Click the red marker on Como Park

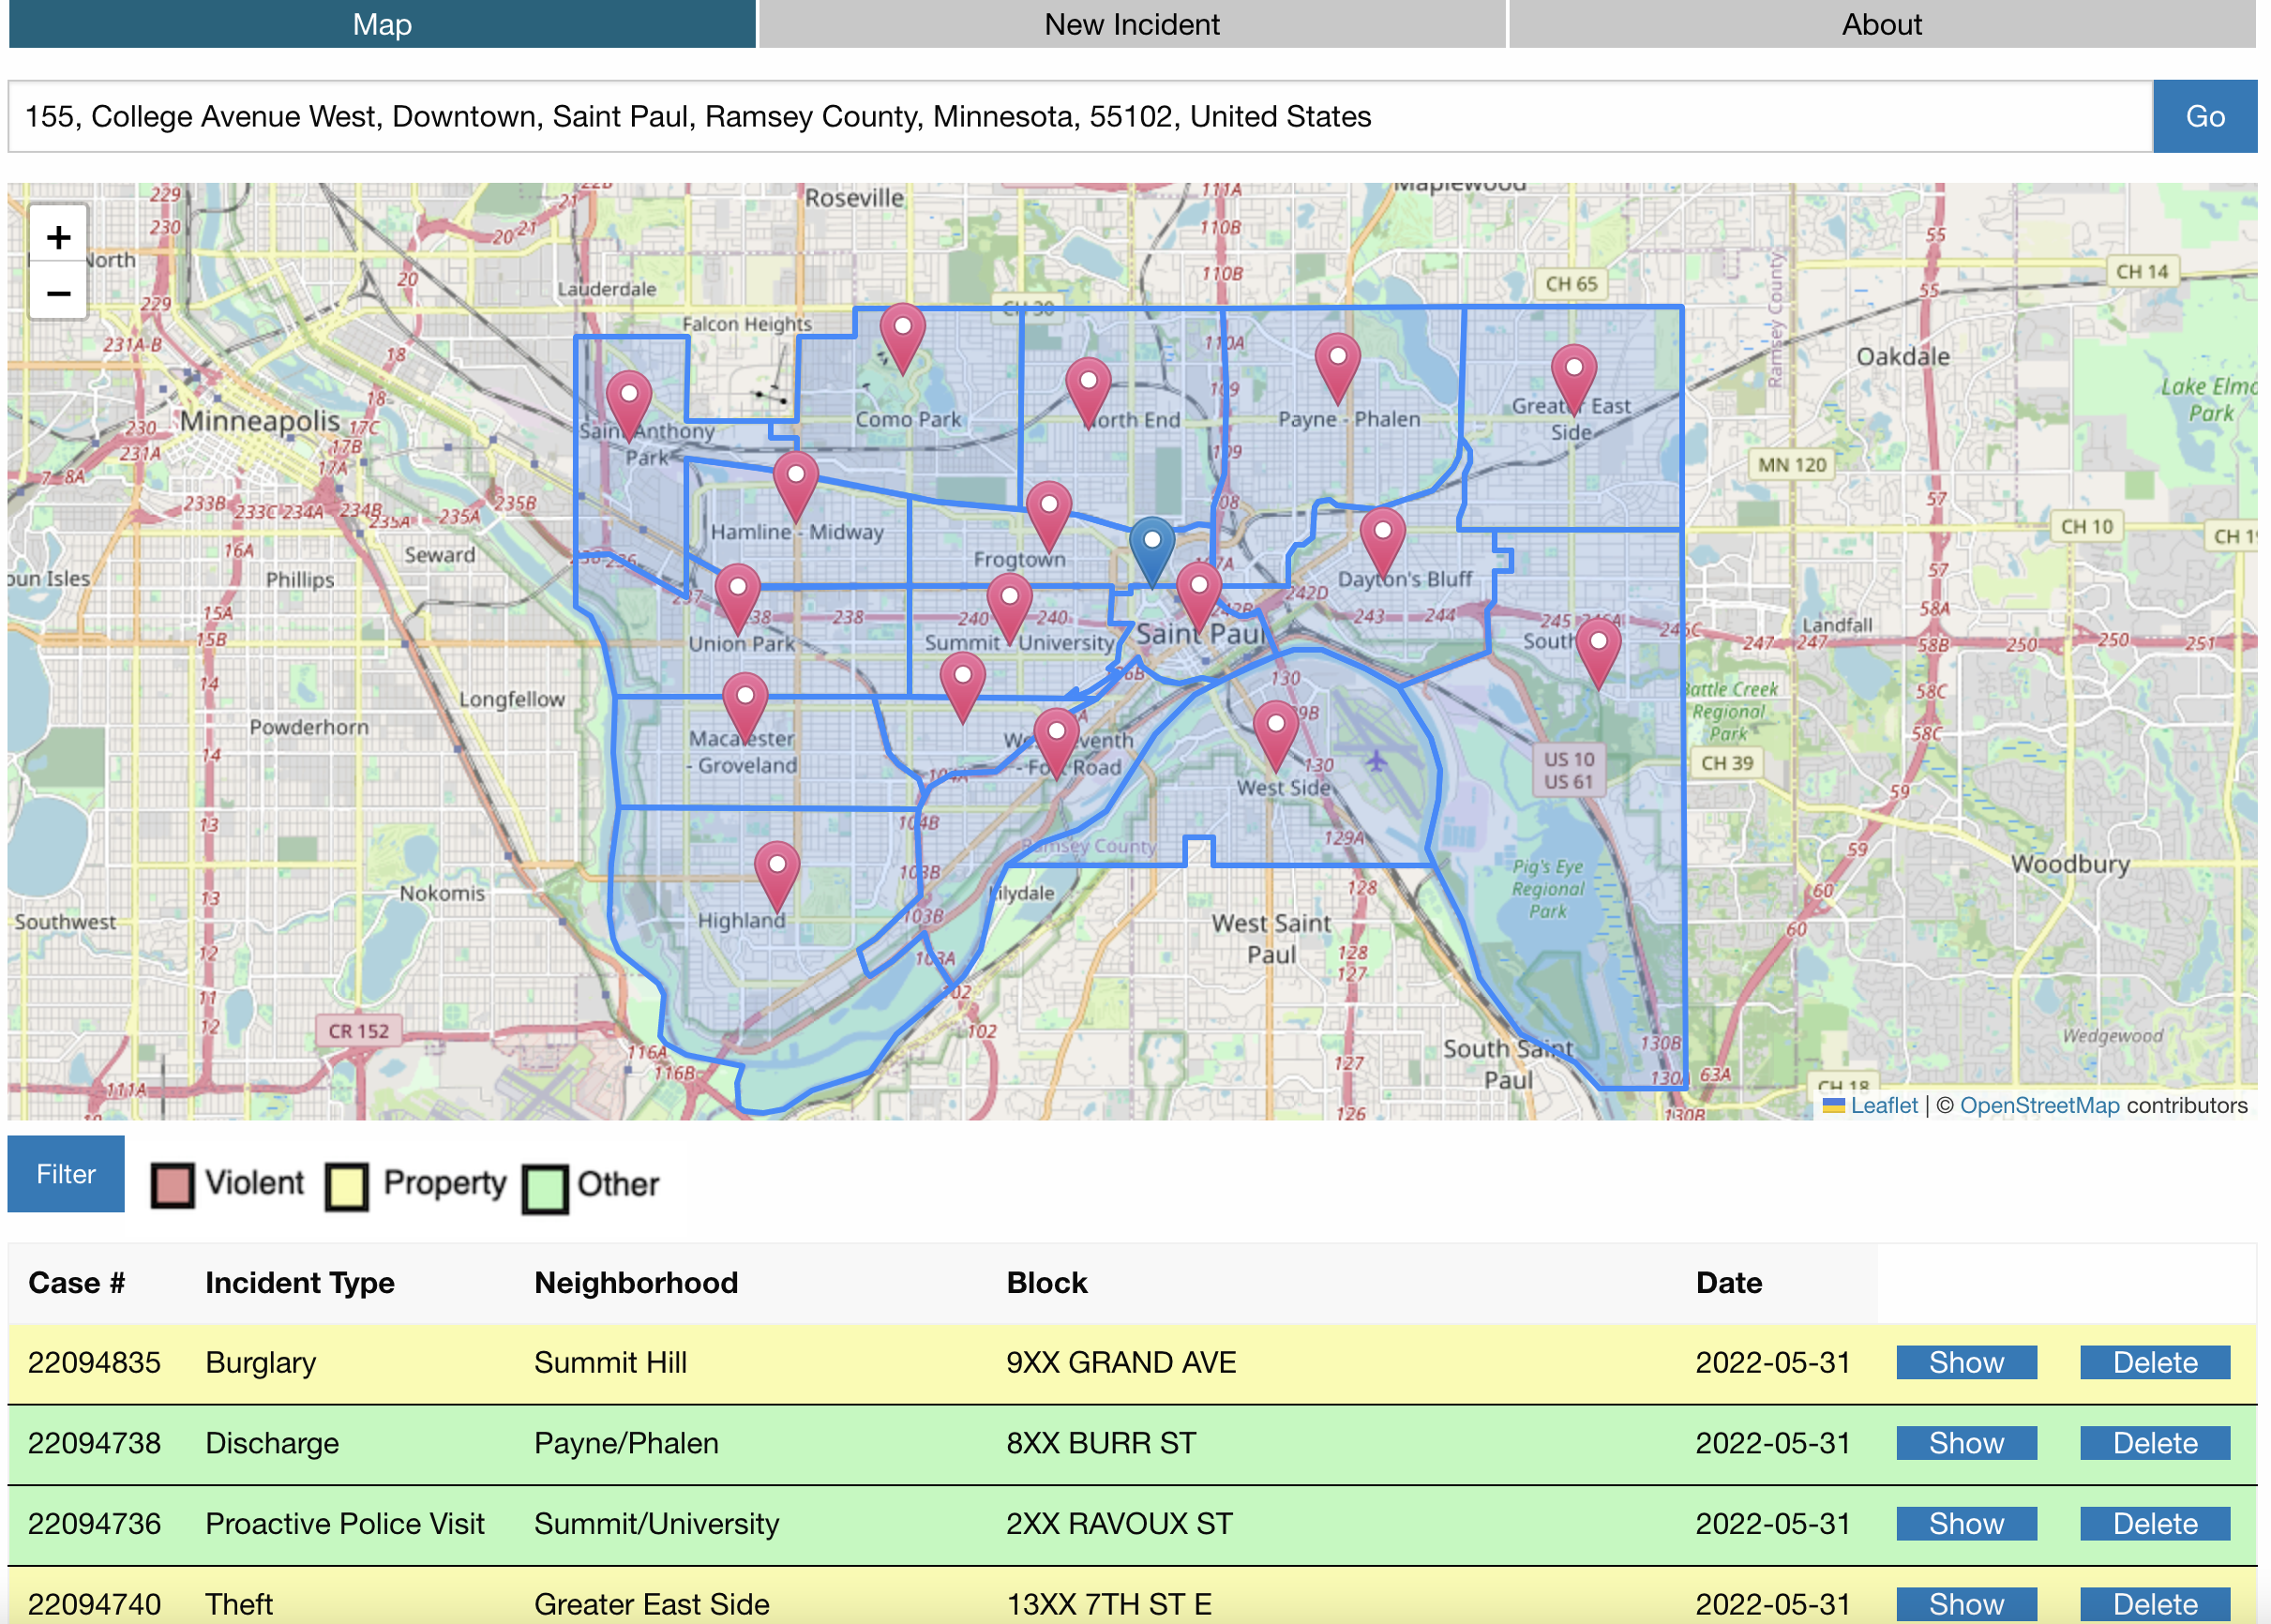[x=902, y=335]
